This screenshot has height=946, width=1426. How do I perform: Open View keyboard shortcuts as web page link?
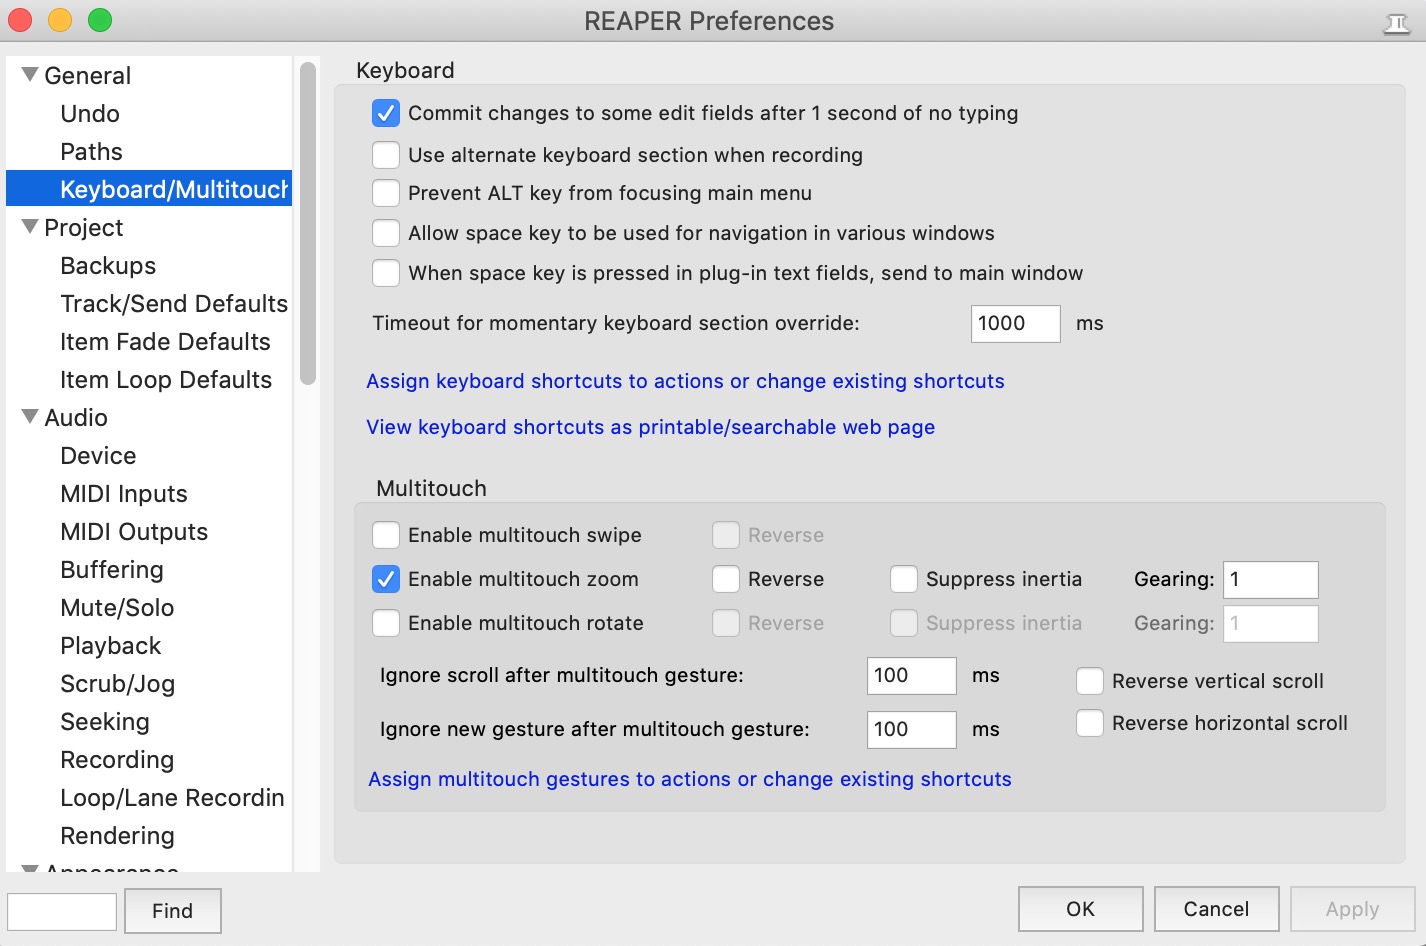[x=651, y=427]
